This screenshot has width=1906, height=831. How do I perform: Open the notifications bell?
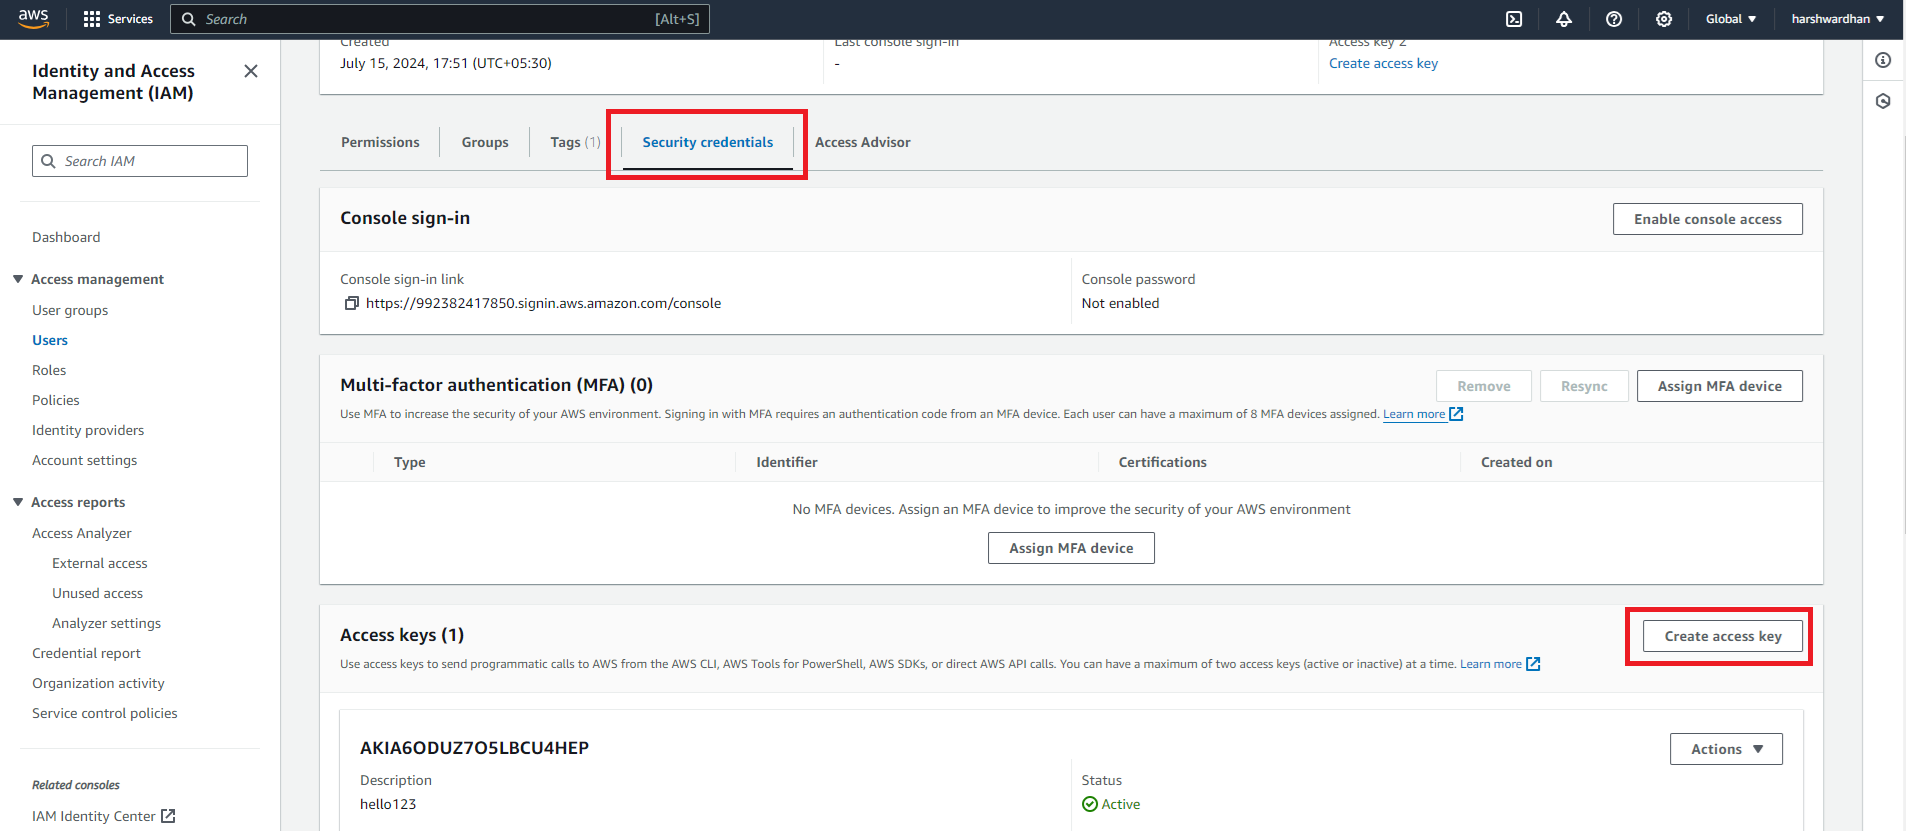1564,19
